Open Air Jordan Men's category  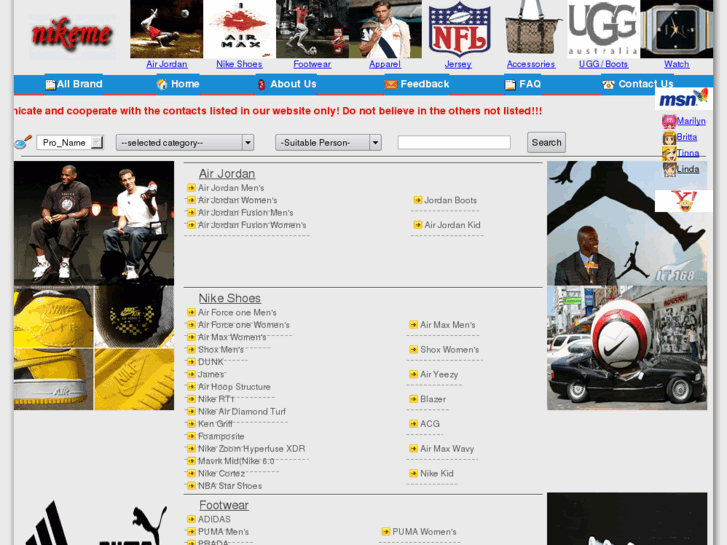[231, 188]
